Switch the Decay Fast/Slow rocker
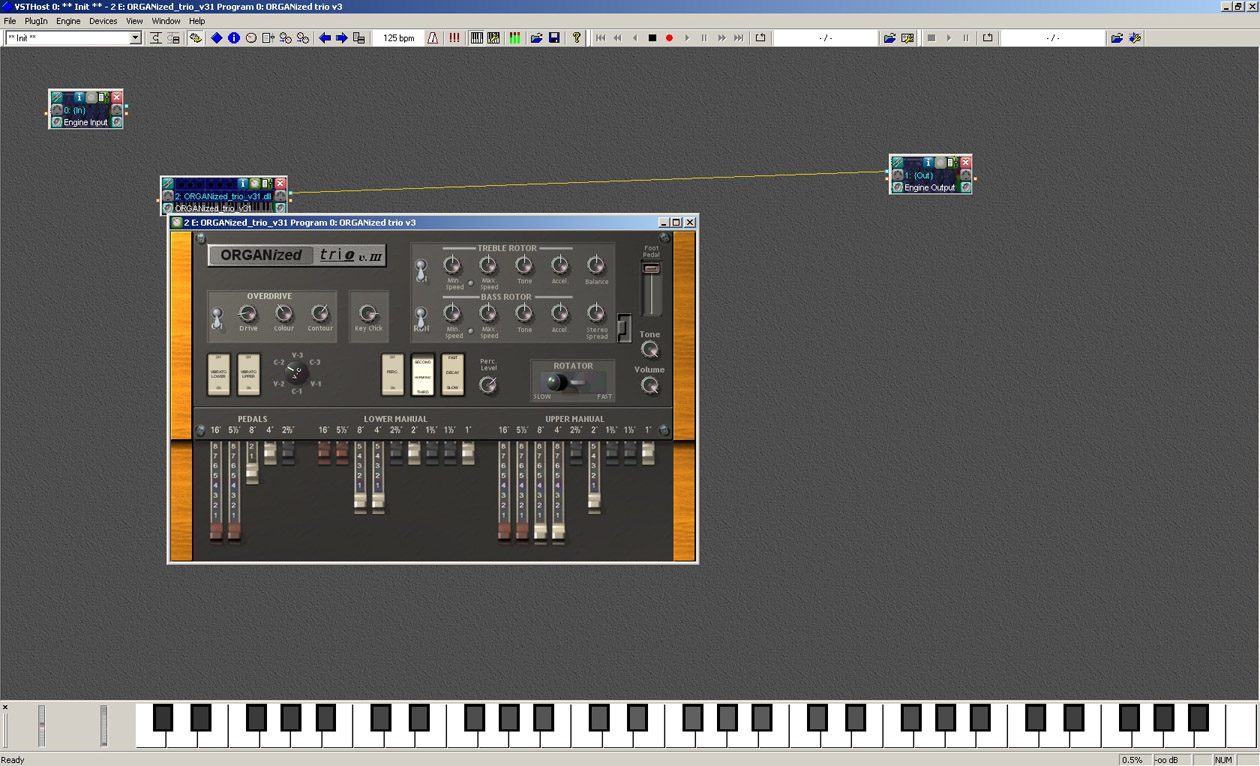This screenshot has width=1260, height=766. (x=453, y=374)
